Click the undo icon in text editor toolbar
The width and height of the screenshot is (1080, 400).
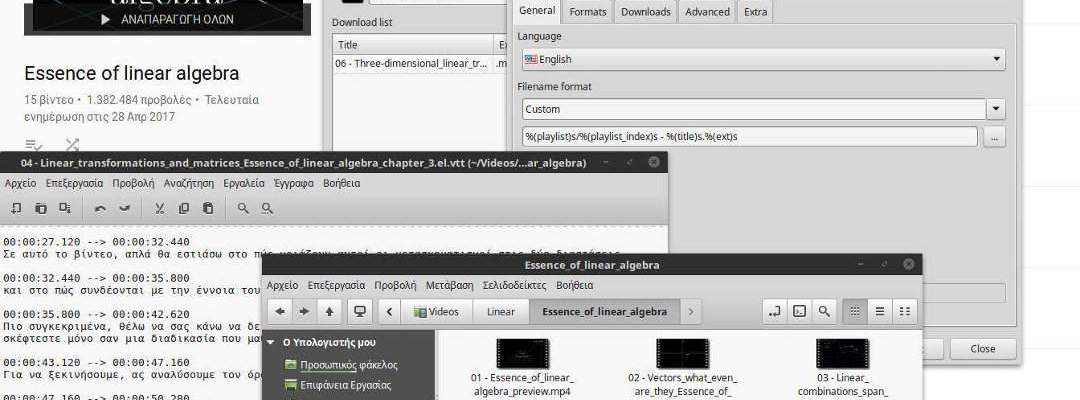(100, 208)
